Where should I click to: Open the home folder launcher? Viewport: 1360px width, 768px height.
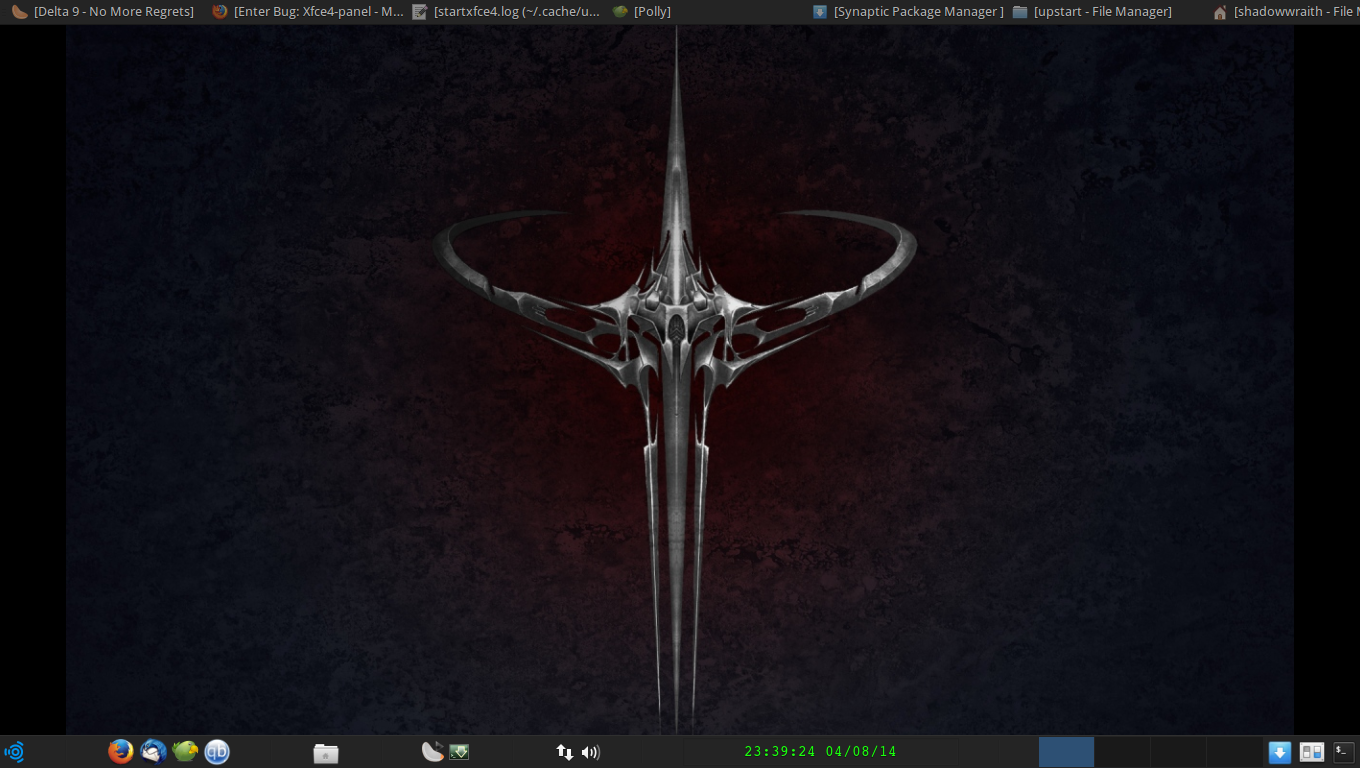point(326,753)
